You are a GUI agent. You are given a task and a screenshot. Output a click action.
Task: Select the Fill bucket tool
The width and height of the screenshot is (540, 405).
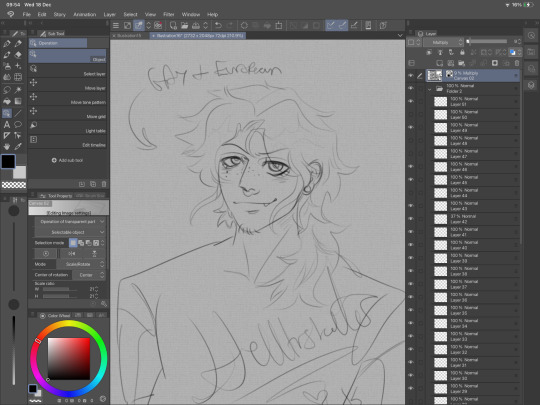click(x=7, y=101)
